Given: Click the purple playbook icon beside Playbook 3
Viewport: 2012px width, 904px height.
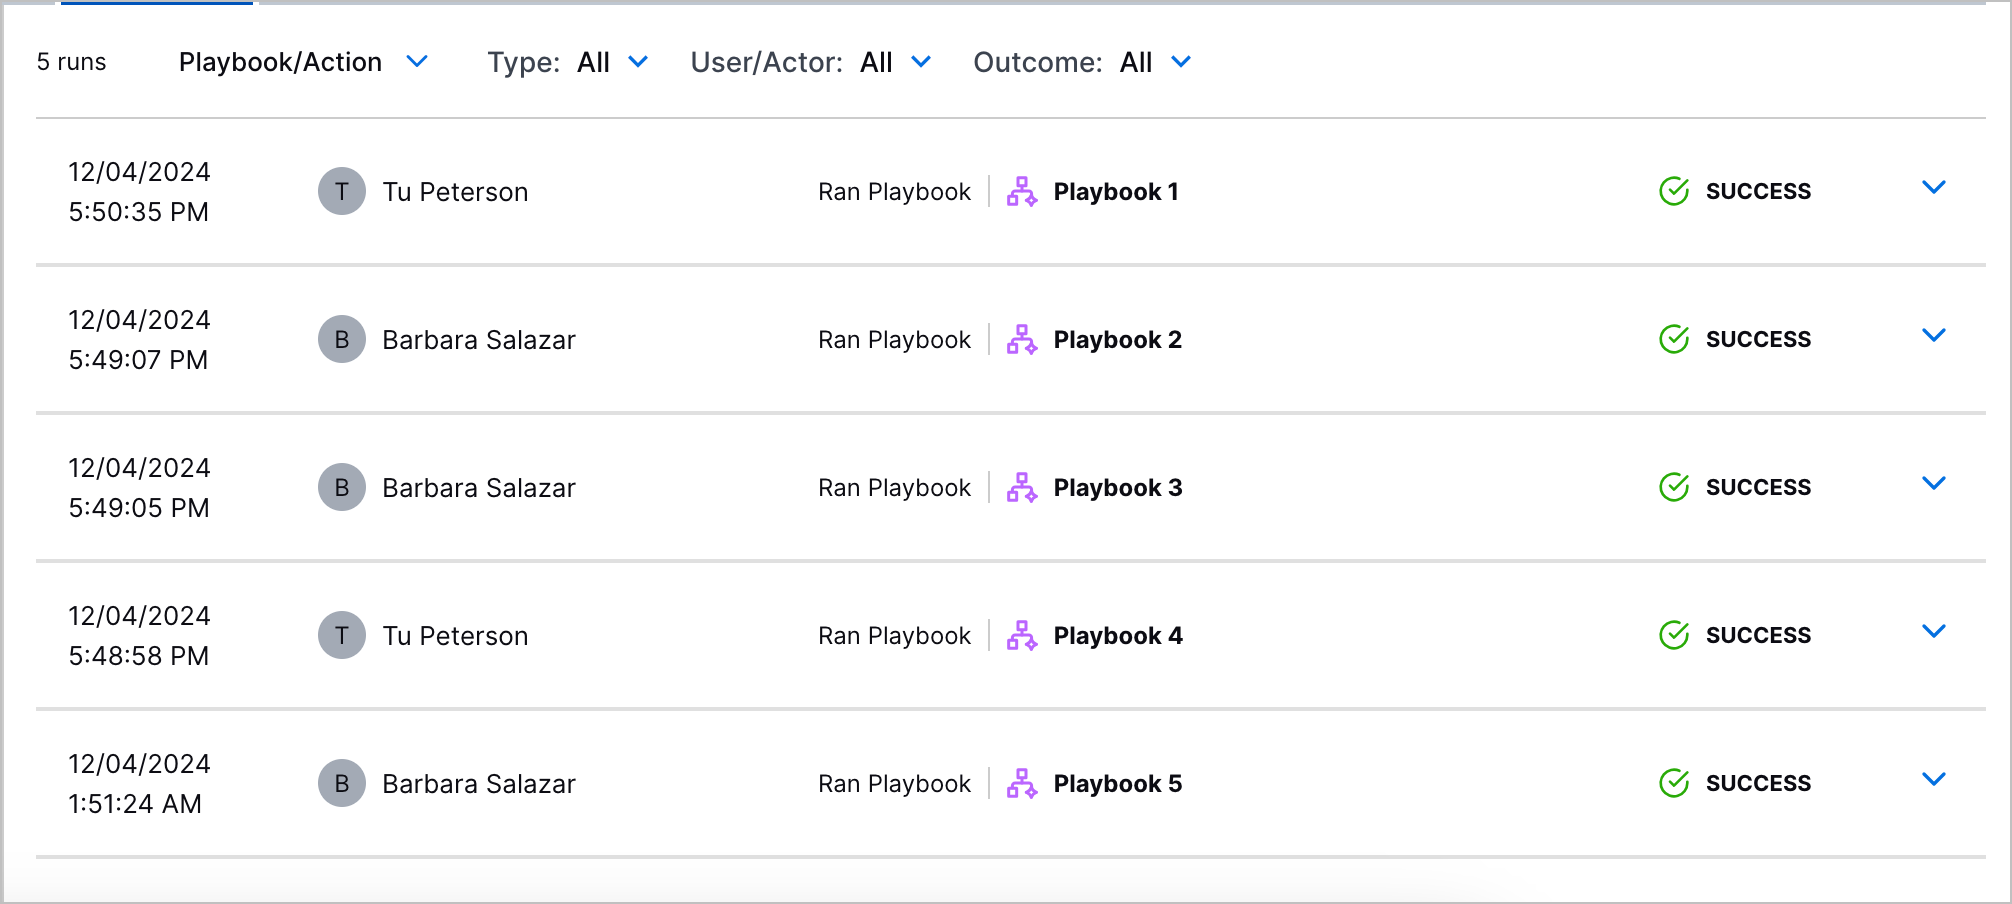Looking at the screenshot, I should point(1022,487).
